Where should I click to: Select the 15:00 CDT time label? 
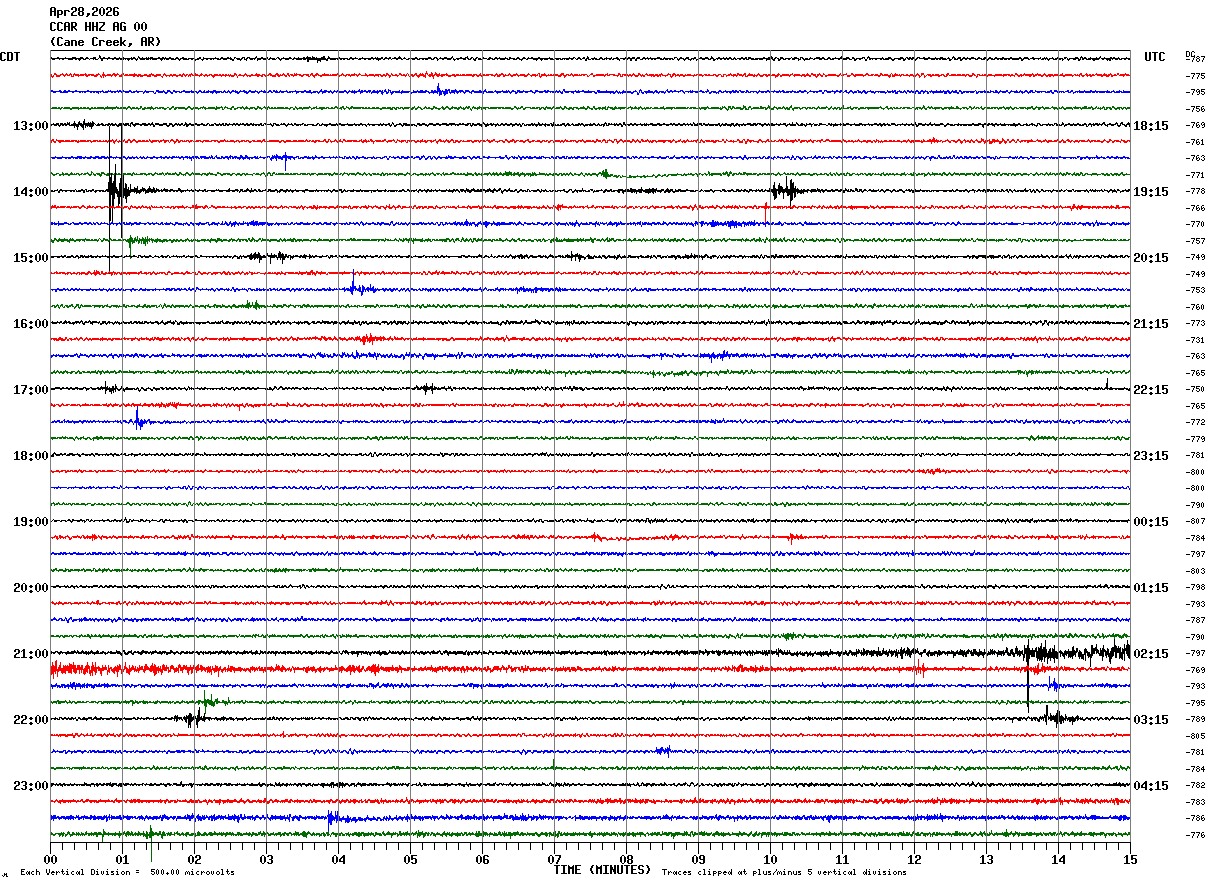30,258
